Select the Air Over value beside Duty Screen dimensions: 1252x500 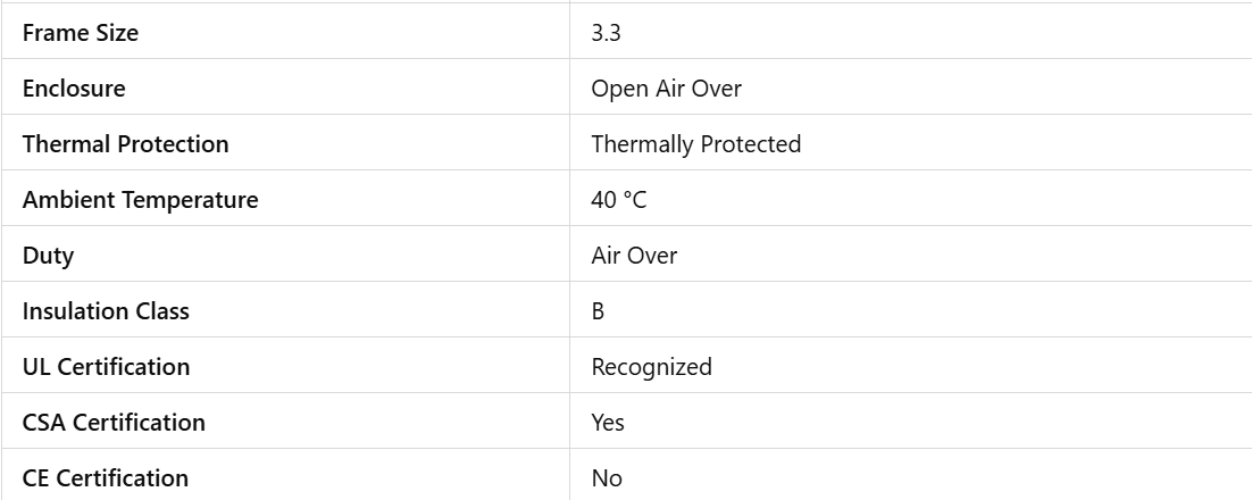[x=635, y=256]
